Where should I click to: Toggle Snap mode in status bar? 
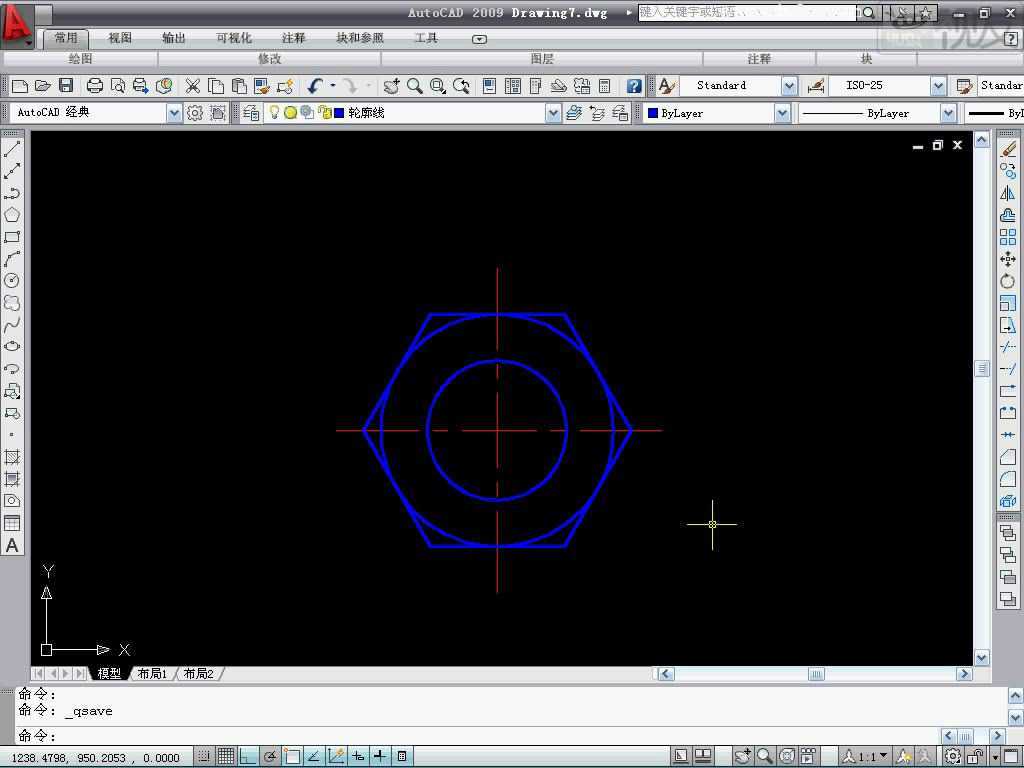pos(204,756)
